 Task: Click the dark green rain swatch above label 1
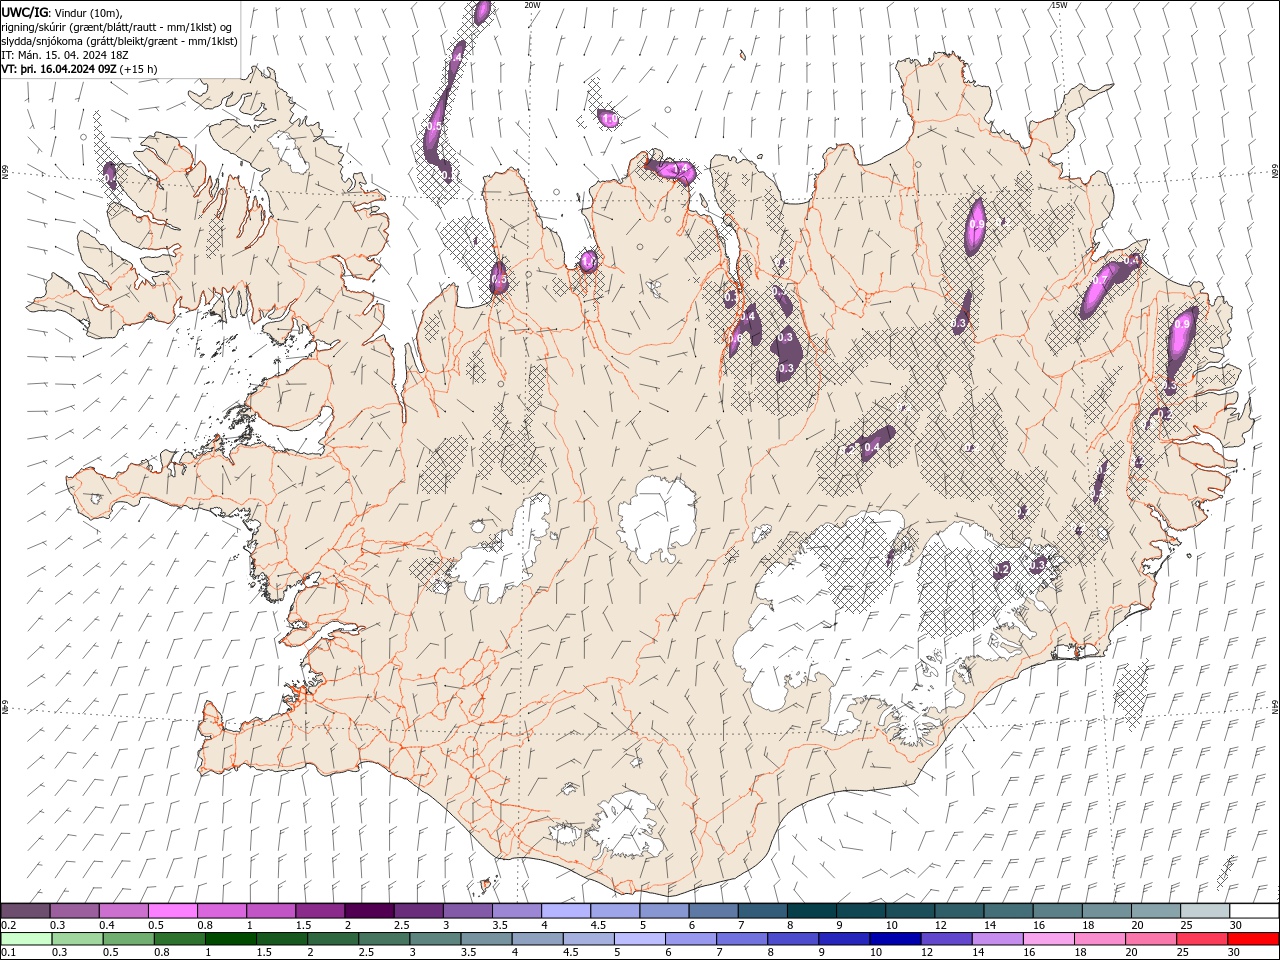tap(230, 939)
